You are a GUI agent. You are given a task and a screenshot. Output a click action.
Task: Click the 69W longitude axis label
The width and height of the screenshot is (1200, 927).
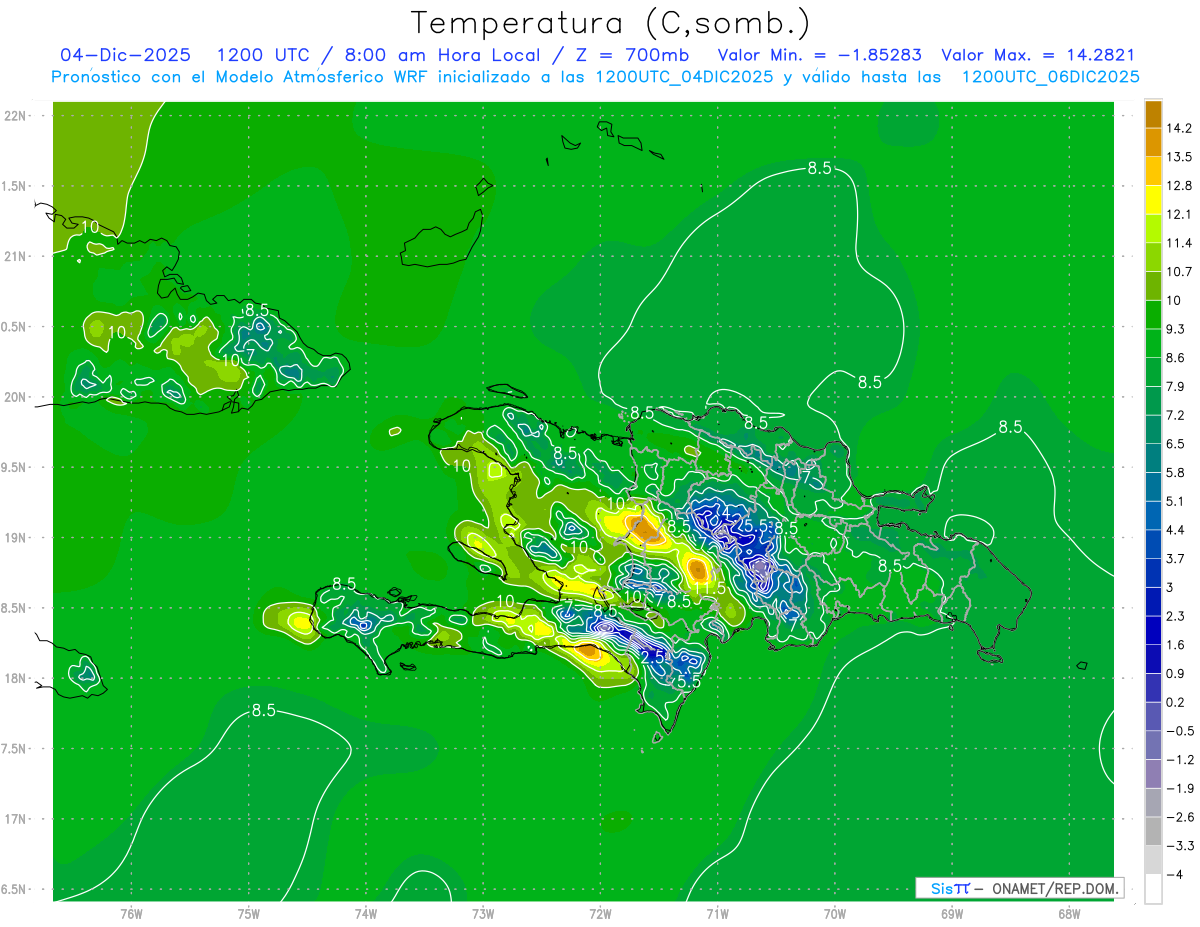(x=952, y=914)
